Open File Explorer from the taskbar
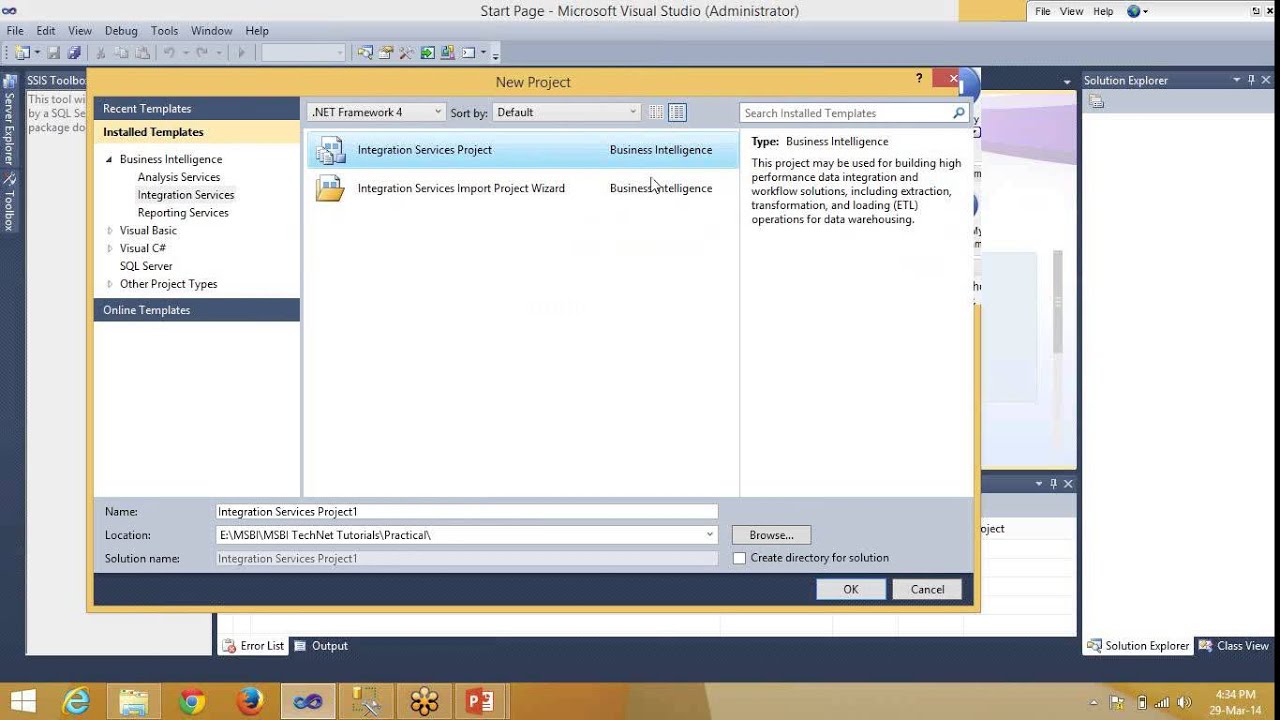The width and height of the screenshot is (1280, 720). (134, 701)
